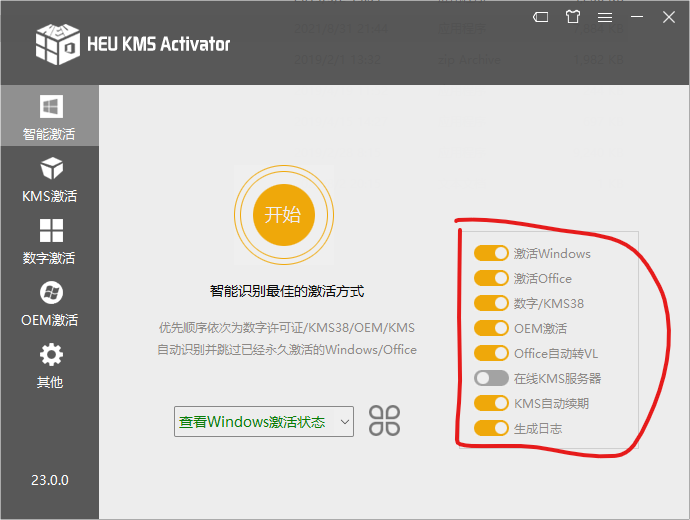Image resolution: width=690 pixels, height=520 pixels.
Task: Expand the 查看Windows激活状态 dropdown
Action: 264,422
